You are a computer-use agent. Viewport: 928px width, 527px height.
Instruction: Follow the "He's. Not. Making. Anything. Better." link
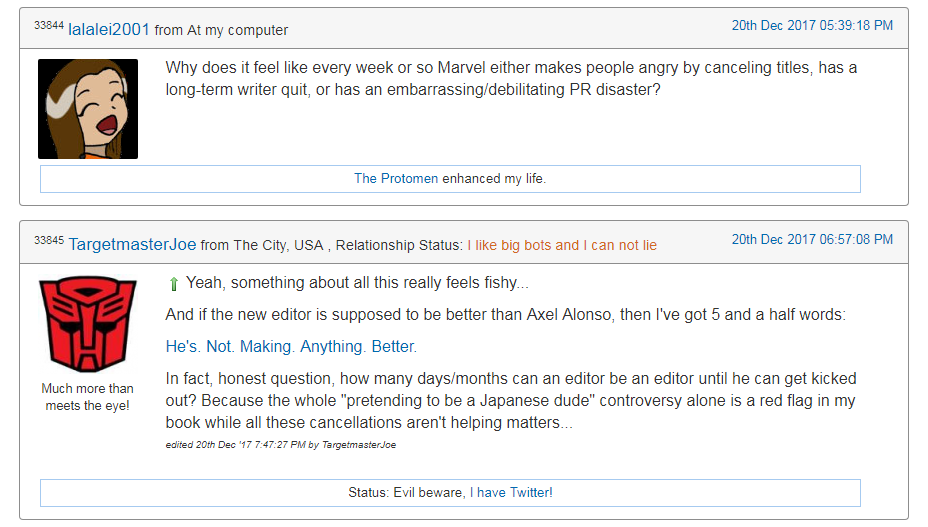pos(291,346)
